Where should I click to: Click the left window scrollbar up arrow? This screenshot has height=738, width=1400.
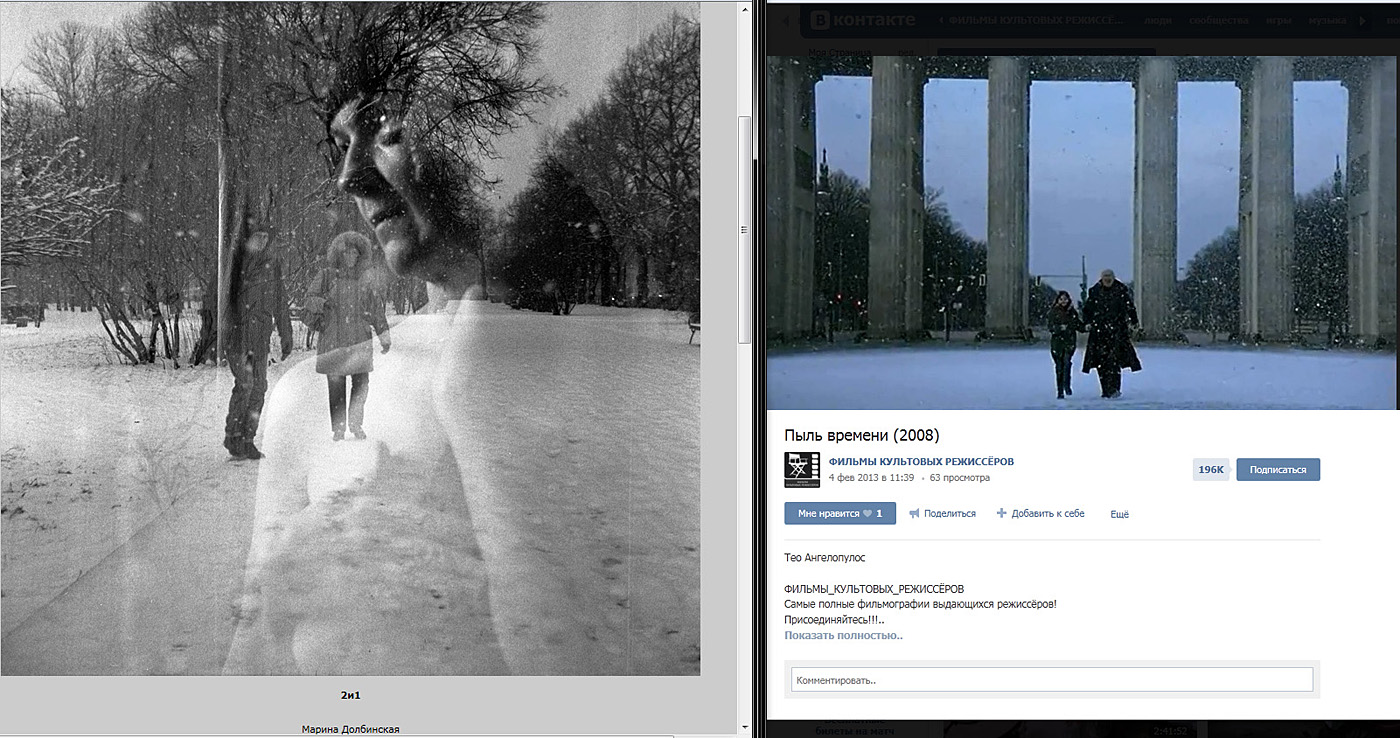744,8
